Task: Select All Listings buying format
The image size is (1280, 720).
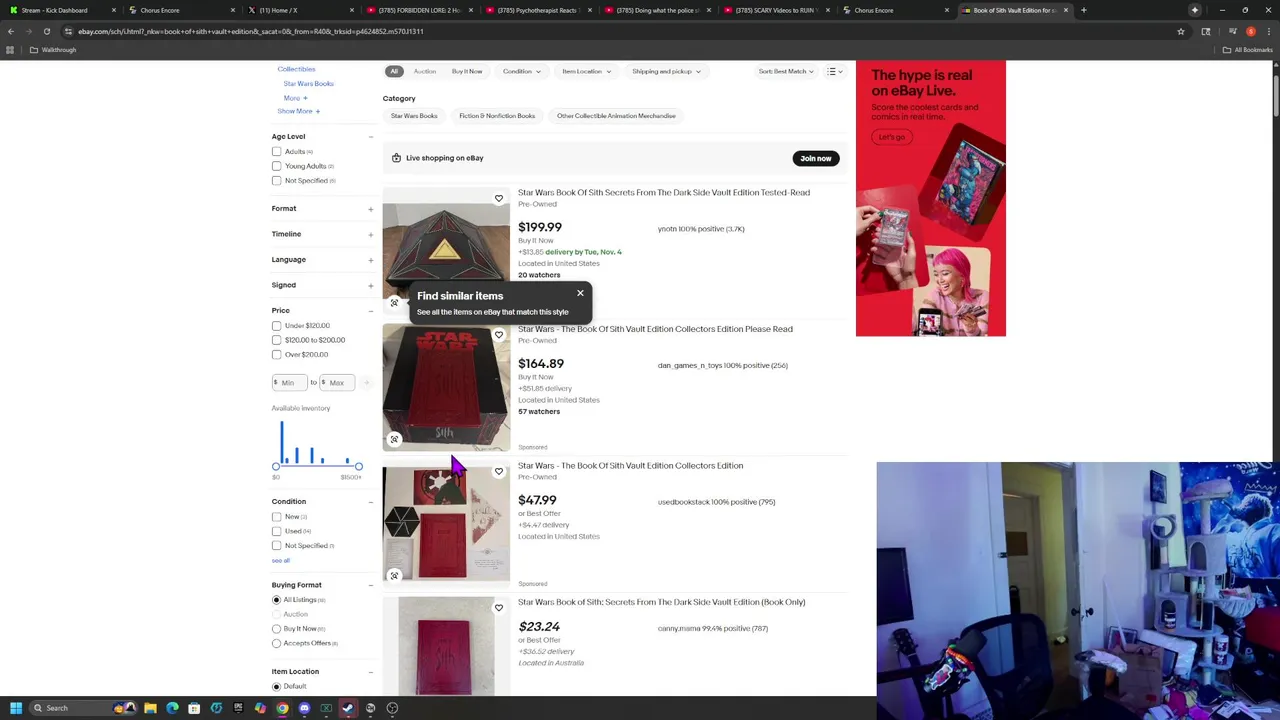Action: tap(277, 600)
